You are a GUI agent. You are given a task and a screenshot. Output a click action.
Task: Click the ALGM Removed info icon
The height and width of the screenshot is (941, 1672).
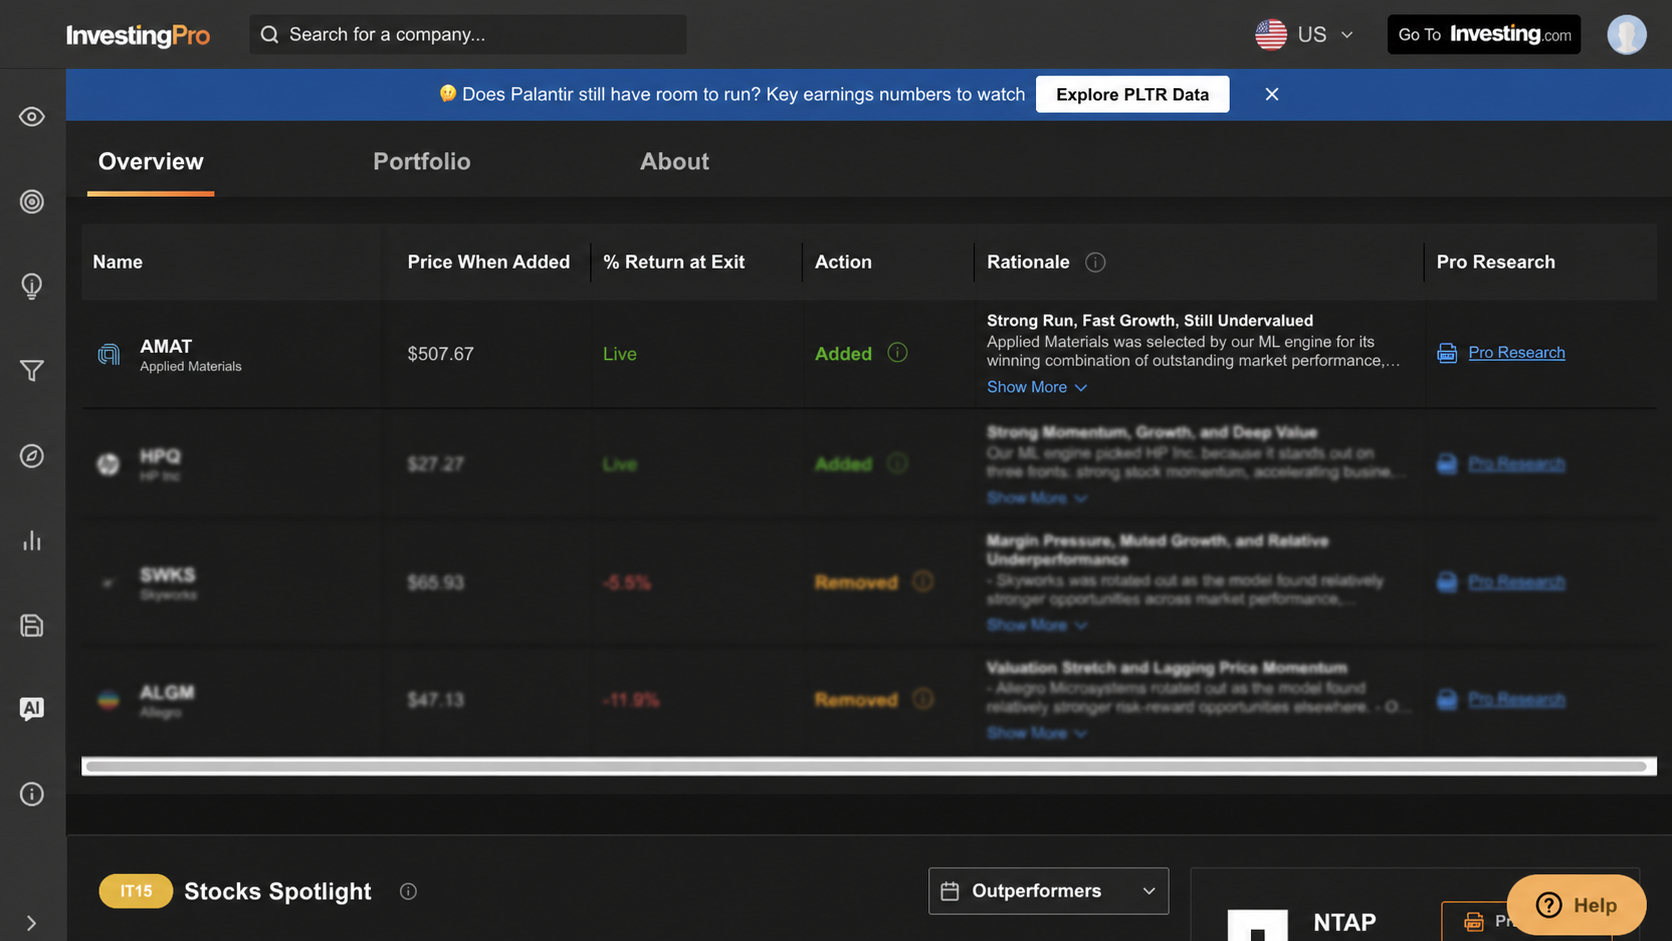(923, 699)
